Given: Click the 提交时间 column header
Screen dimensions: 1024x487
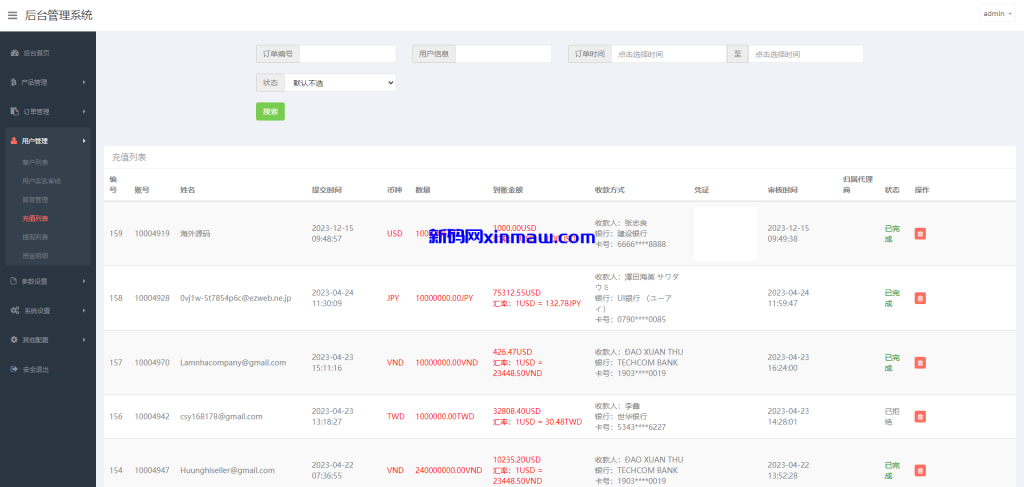Looking at the screenshot, I should click(x=327, y=190).
